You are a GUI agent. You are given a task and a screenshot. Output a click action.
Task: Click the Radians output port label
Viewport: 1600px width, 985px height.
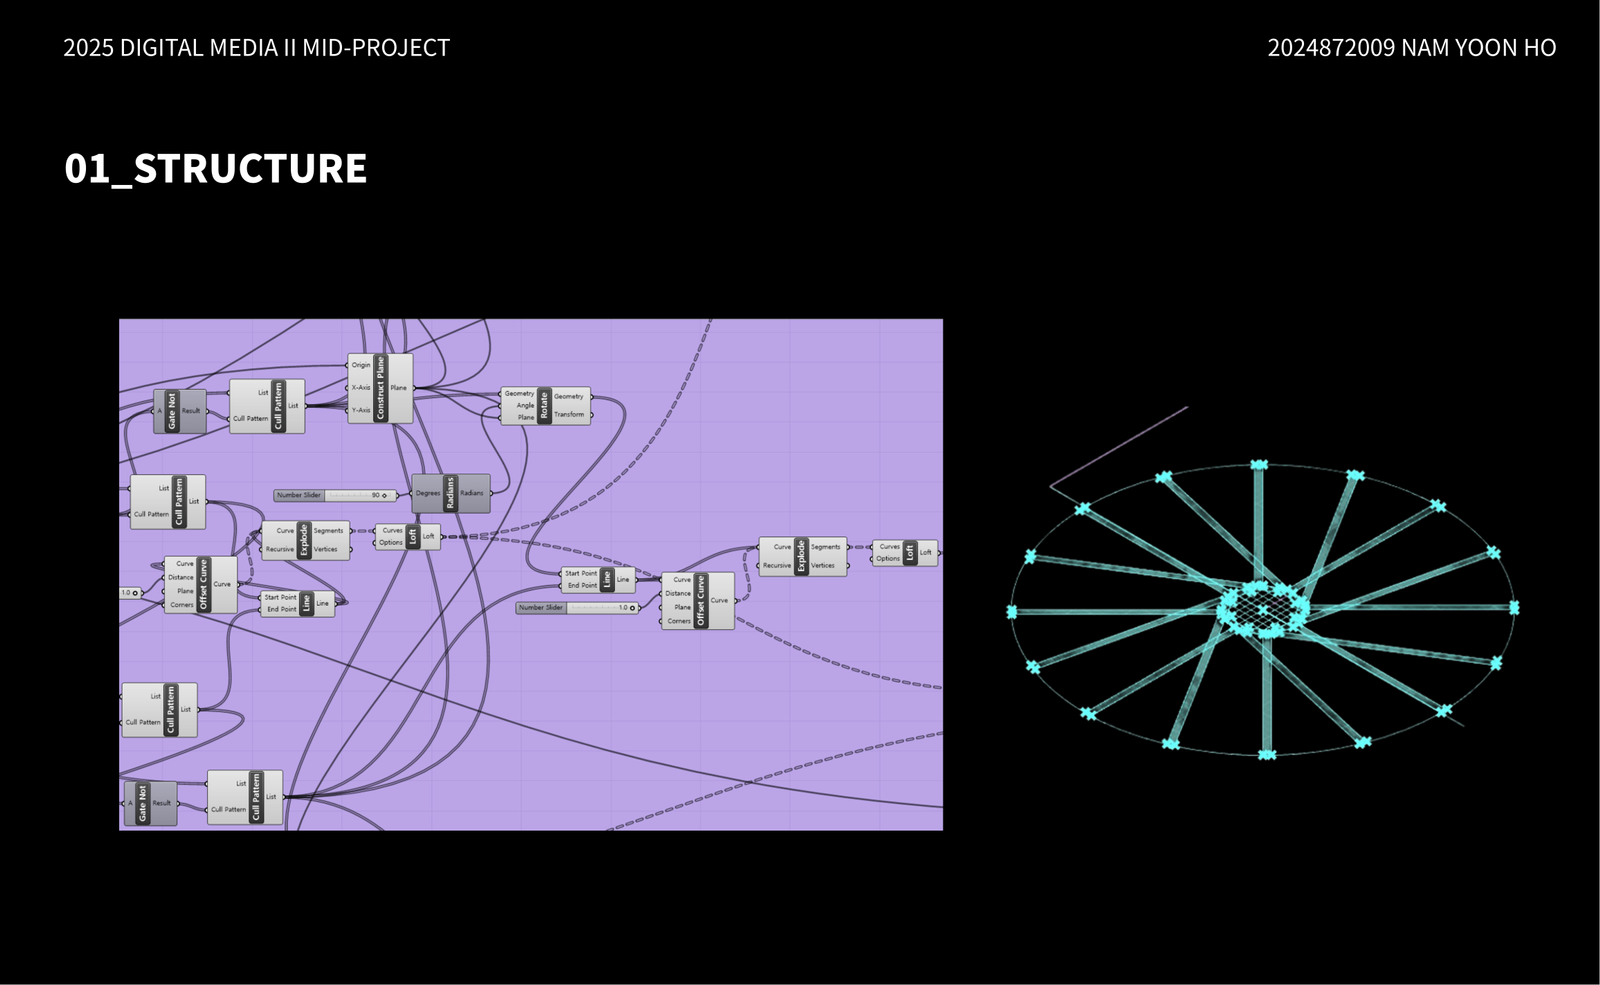click(472, 493)
